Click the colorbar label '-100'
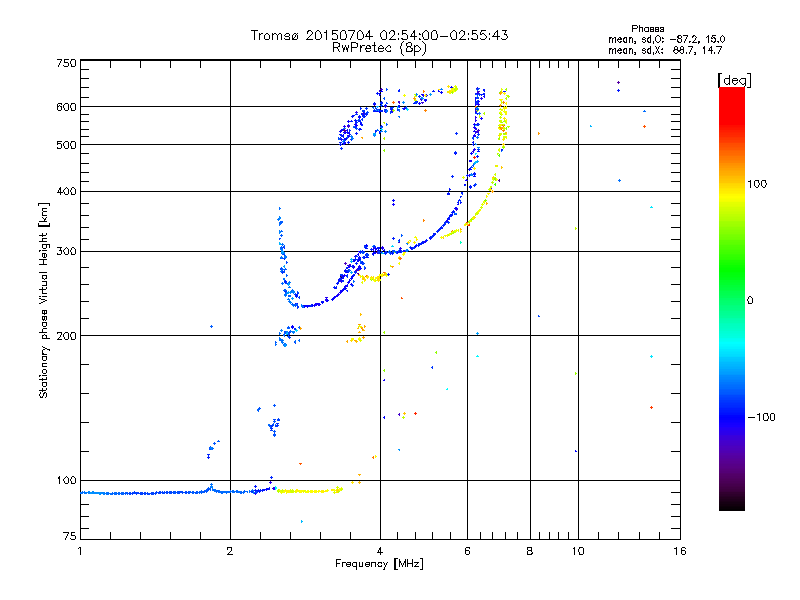Viewport: 800px width, 600px height. tap(761, 417)
